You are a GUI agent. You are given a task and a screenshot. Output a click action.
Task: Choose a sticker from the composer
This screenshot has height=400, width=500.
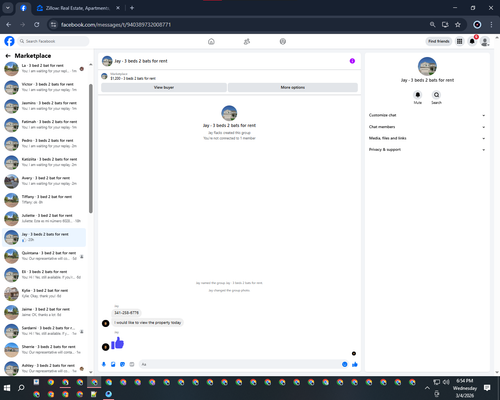(122, 364)
